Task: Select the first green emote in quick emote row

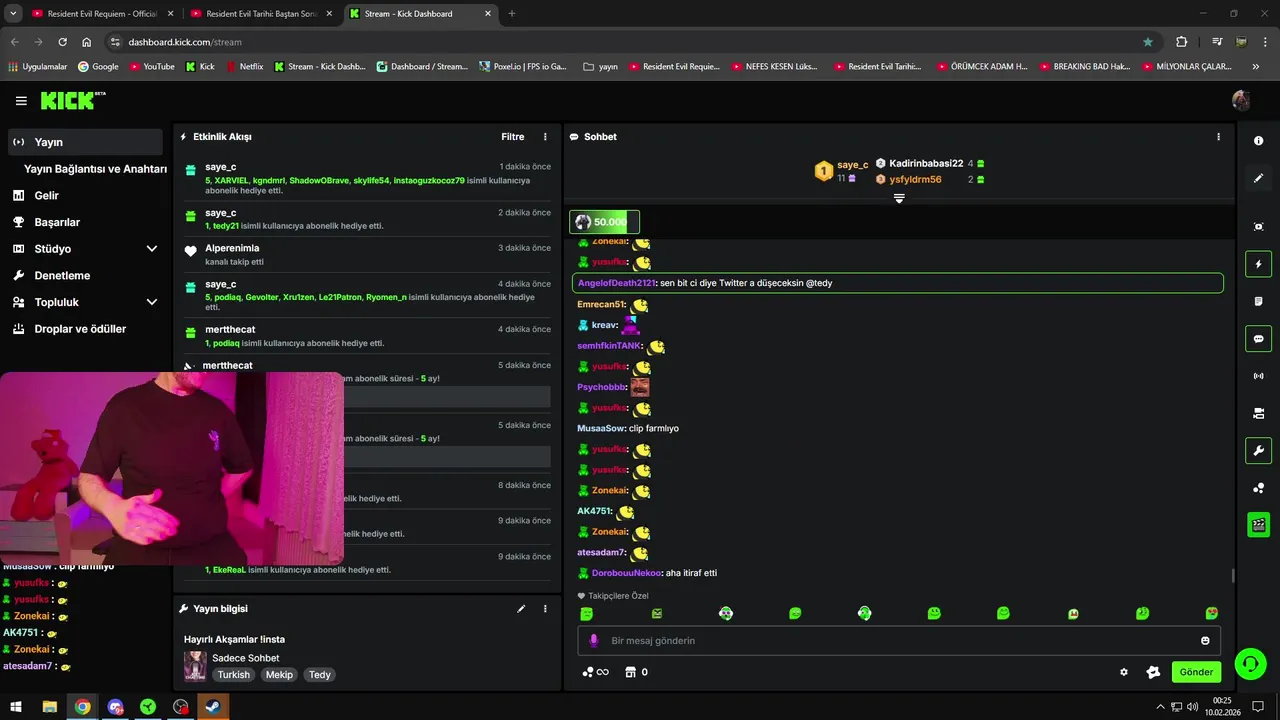Action: click(x=587, y=613)
